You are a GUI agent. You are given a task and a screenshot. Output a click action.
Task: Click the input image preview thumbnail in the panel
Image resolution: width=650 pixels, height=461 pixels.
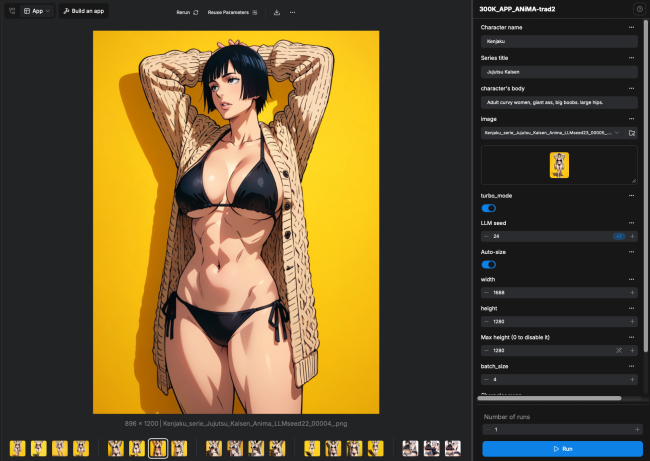pyautogui.click(x=559, y=165)
